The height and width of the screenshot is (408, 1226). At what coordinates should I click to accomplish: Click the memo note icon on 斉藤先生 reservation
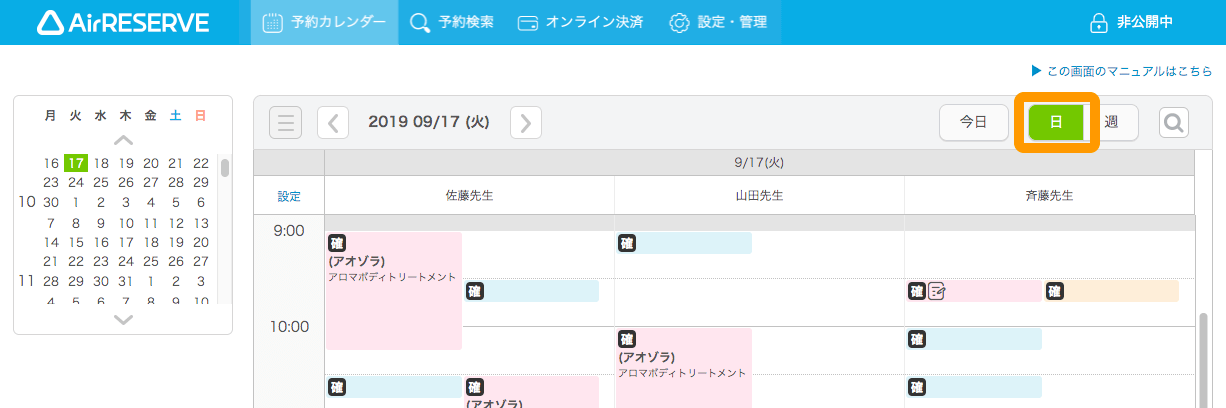pos(937,291)
